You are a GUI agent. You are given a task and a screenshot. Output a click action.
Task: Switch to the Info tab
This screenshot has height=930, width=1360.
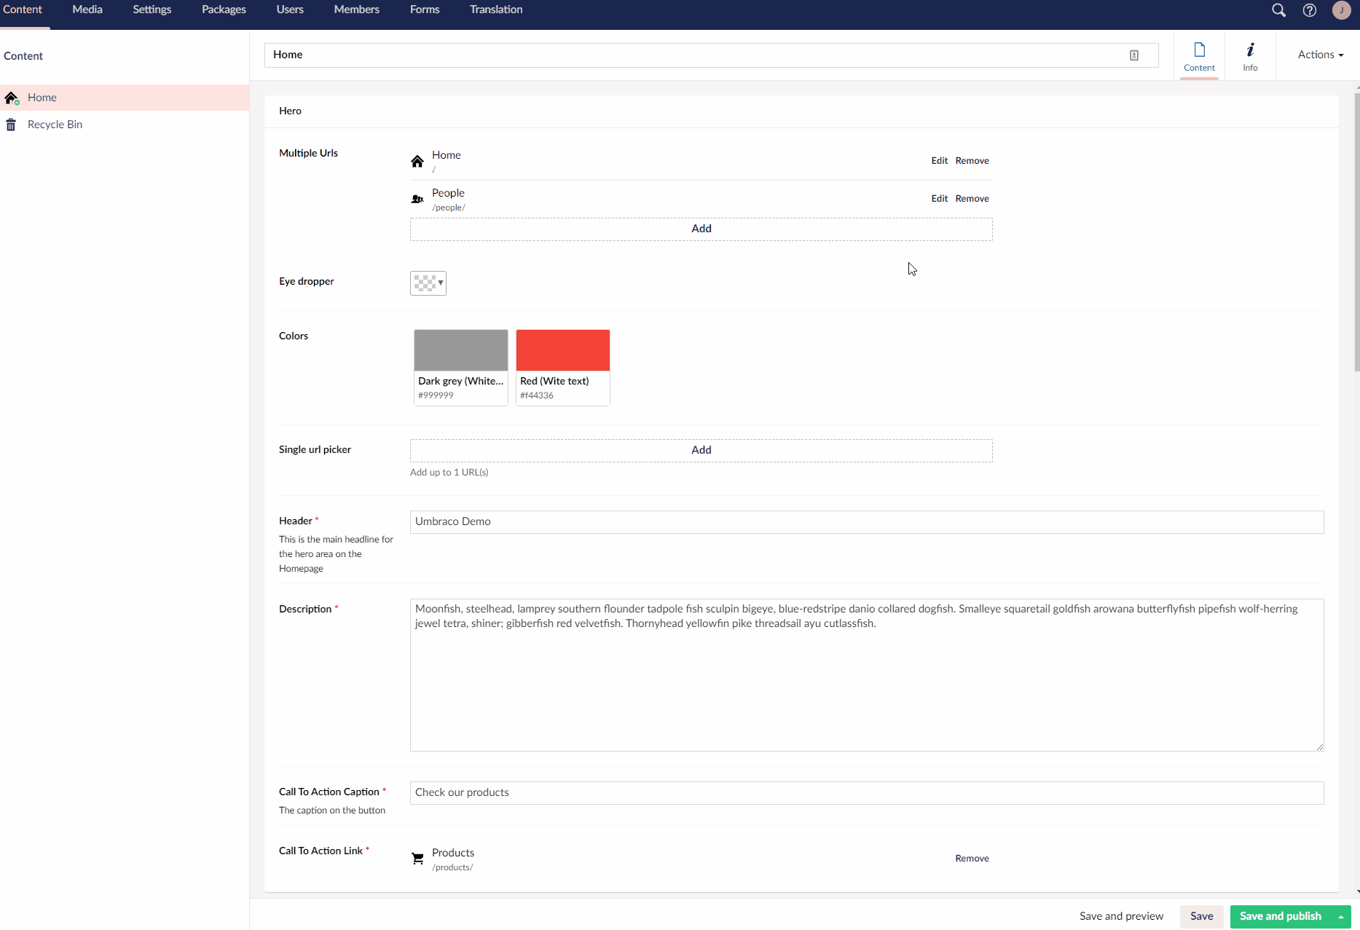tap(1250, 55)
